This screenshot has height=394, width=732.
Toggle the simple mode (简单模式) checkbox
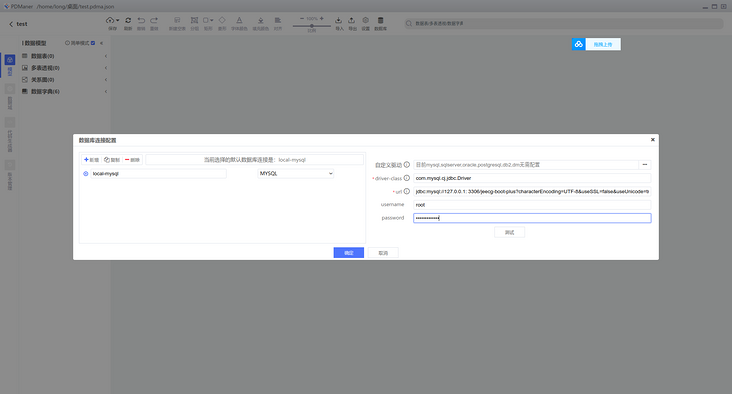[x=93, y=43]
